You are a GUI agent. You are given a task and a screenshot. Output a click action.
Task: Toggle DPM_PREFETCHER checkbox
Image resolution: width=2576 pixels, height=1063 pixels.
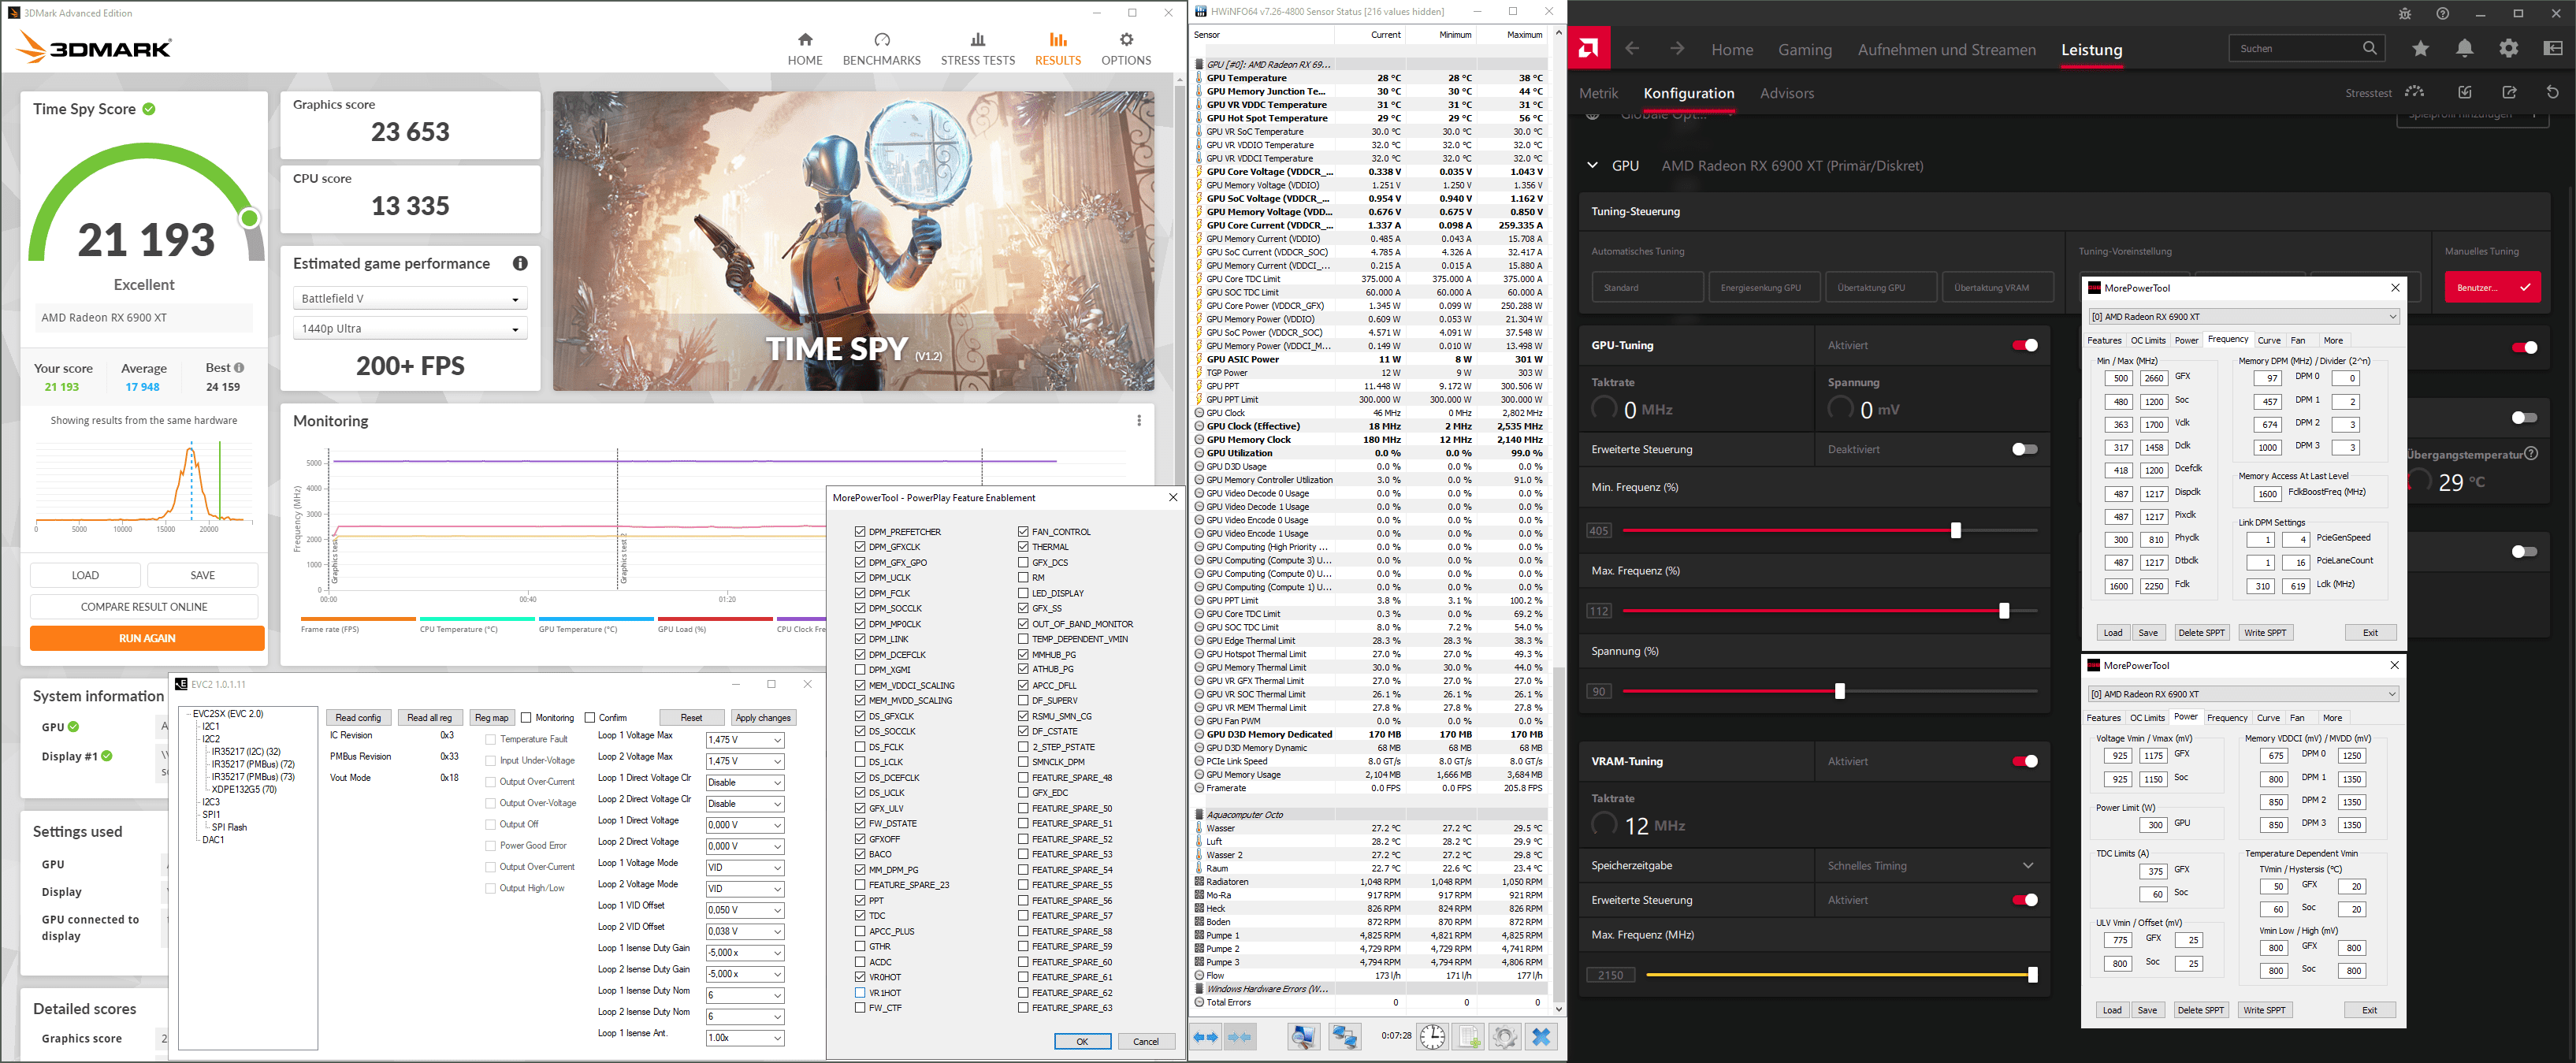click(860, 532)
